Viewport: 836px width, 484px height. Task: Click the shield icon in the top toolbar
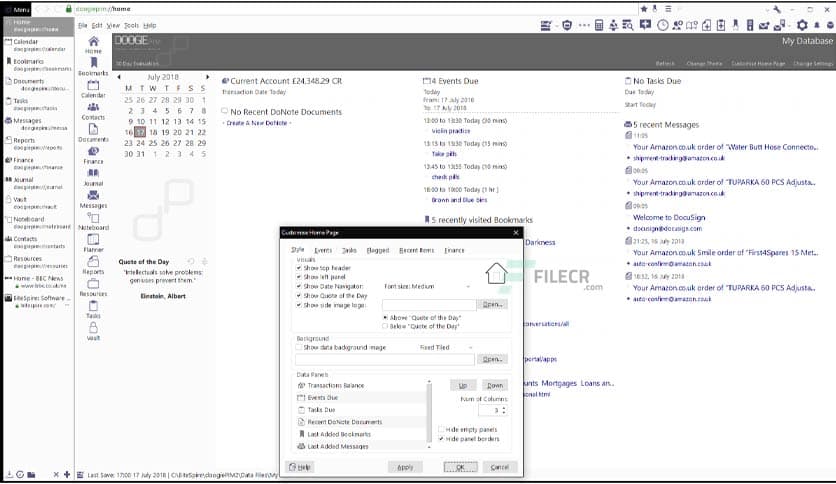click(x=567, y=25)
